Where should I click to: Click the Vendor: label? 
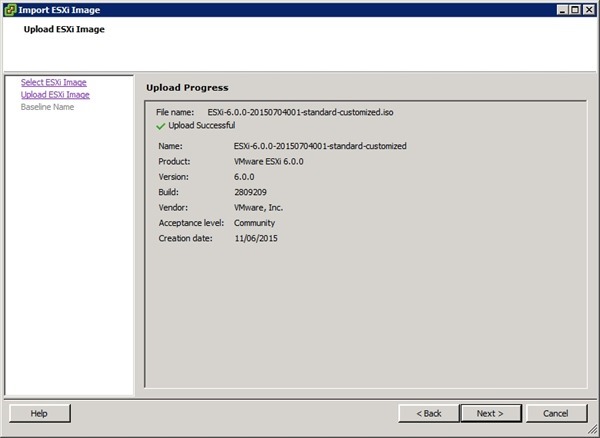point(173,208)
